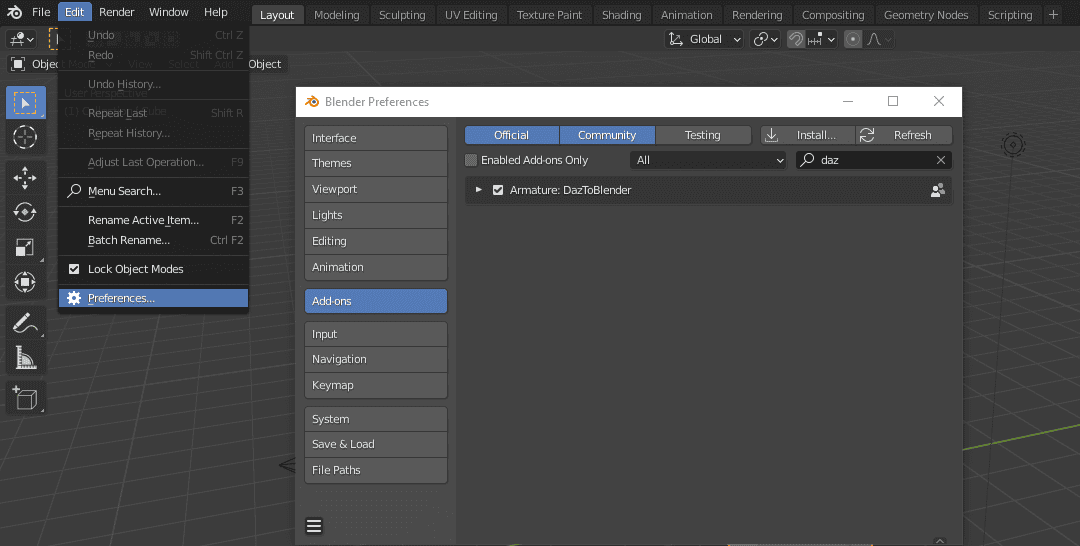Toggle the Lock Object Modes checkbox

click(x=74, y=269)
